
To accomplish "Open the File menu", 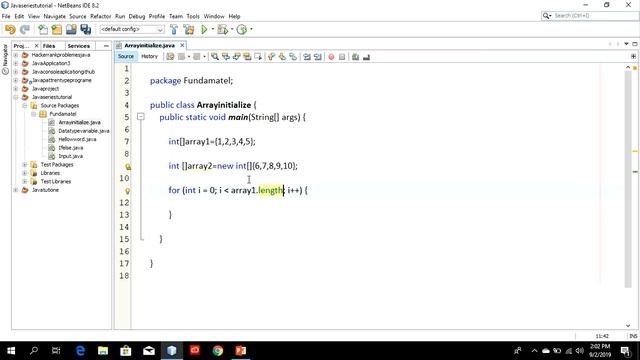I will (6, 16).
